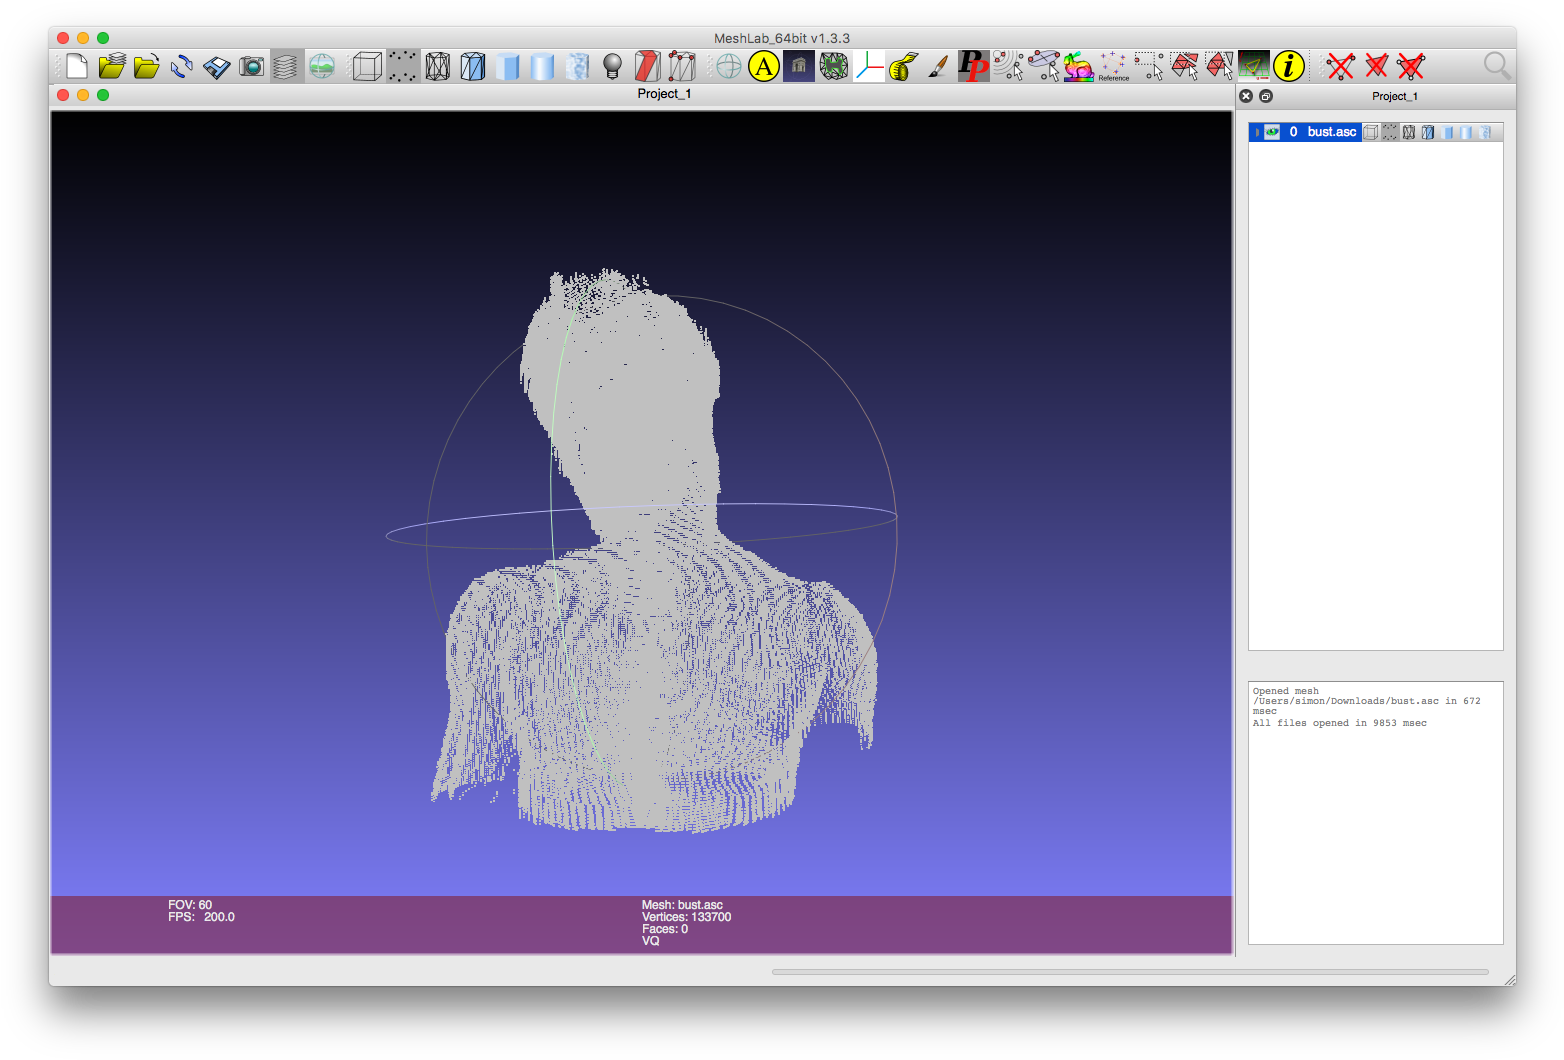1564x1060 pixels.
Task: Open the mesh alignment tool icon
Action: pos(834,67)
